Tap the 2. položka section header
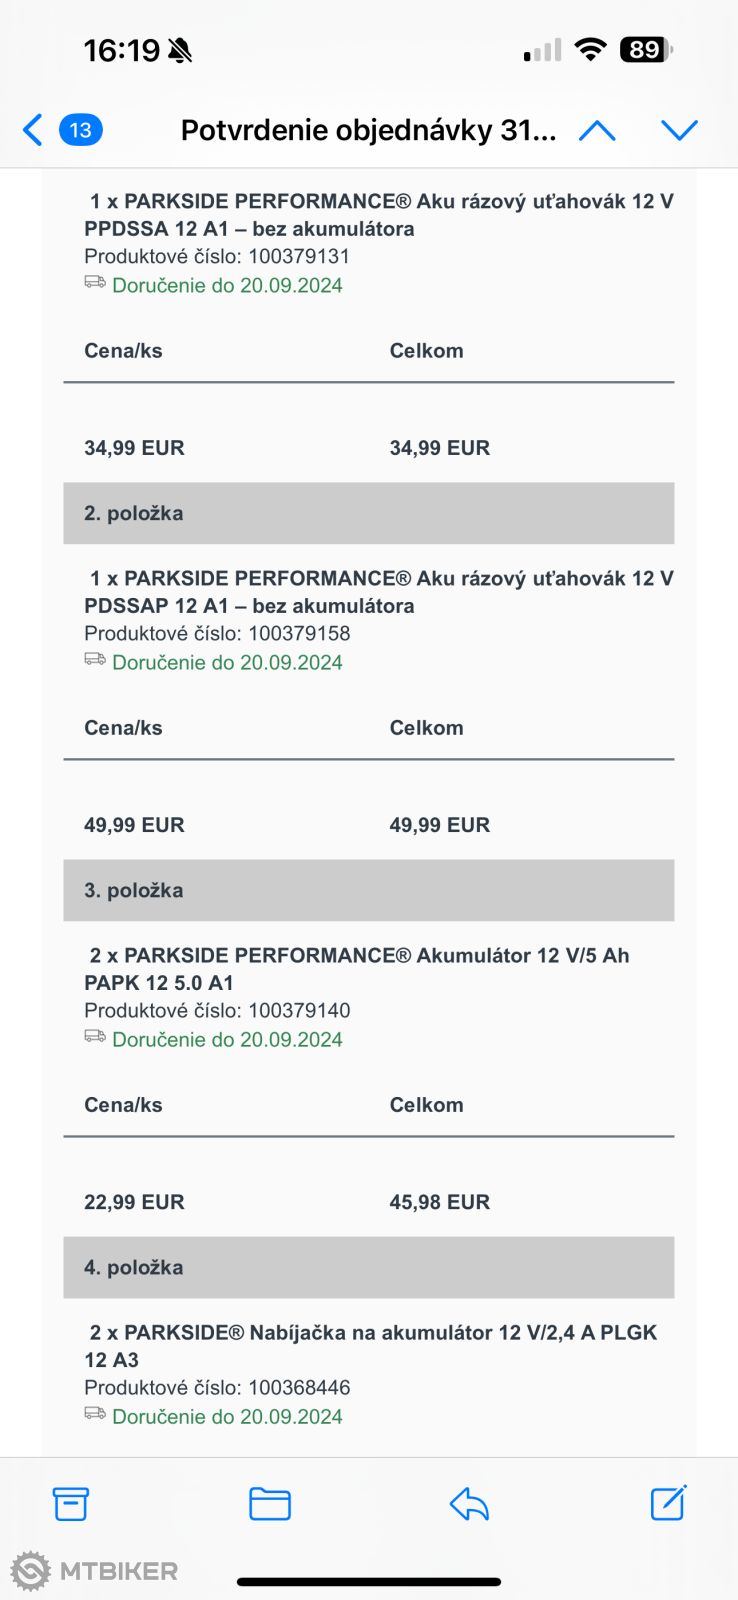The height and width of the screenshot is (1600, 738). point(368,513)
